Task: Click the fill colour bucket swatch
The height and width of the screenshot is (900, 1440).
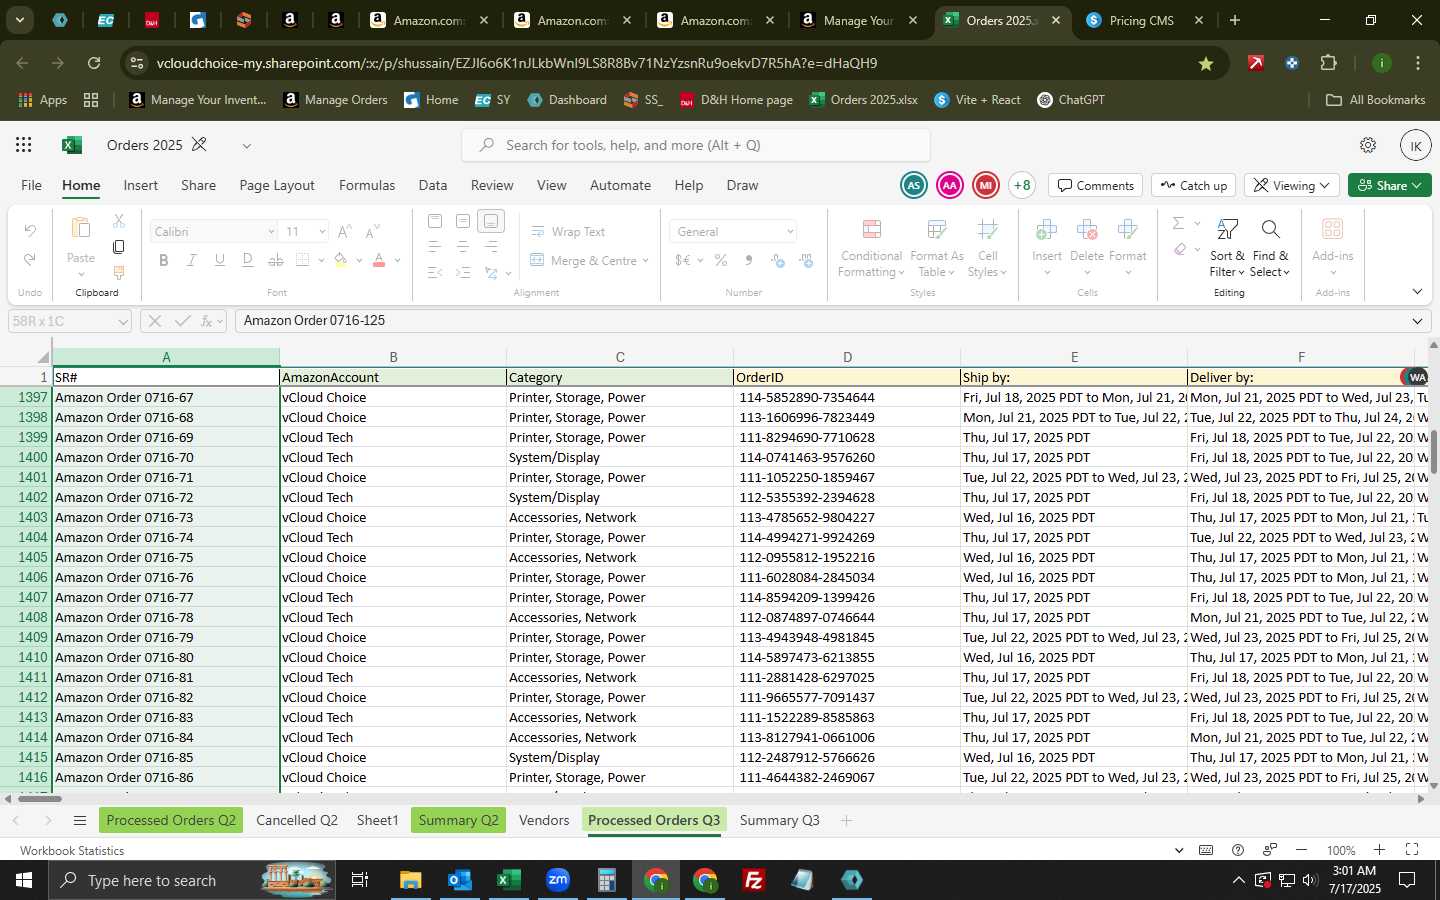Action: (x=341, y=260)
